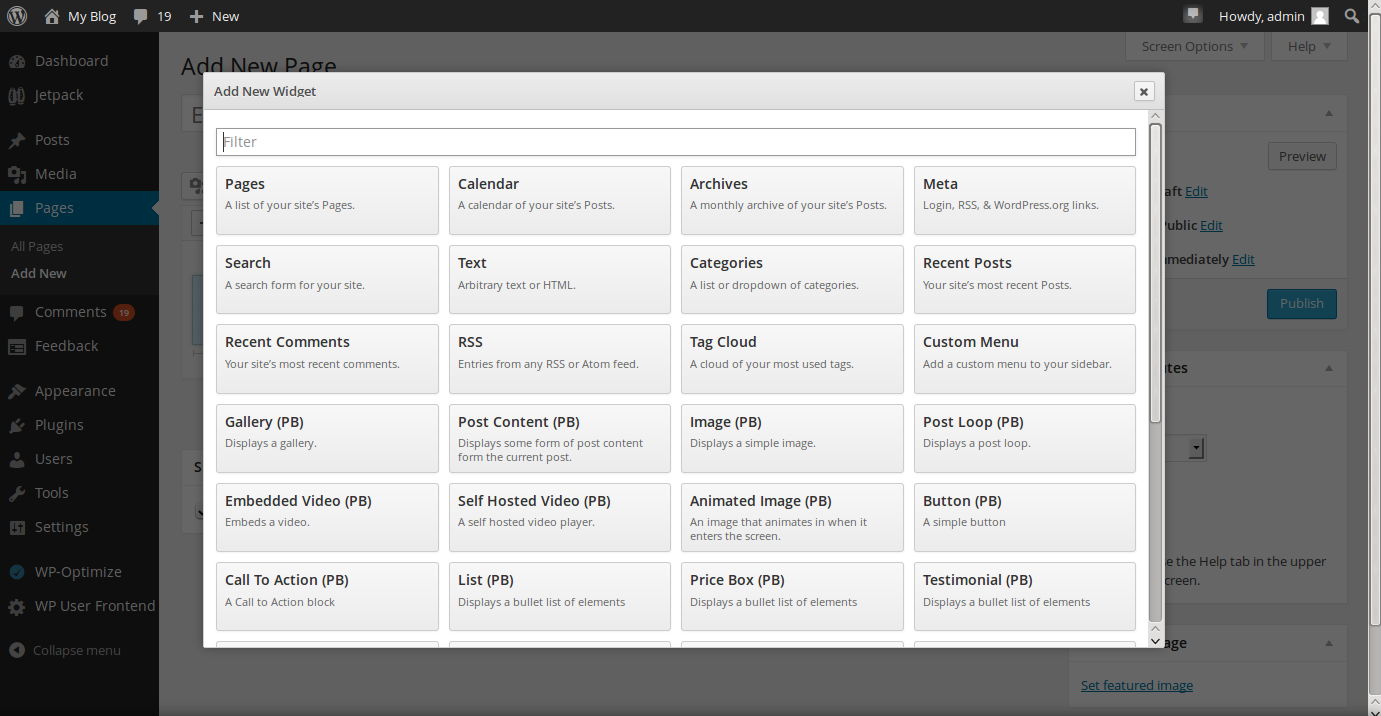Image resolution: width=1381 pixels, height=716 pixels.
Task: Add the Custom Menu widget
Action: pos(1025,359)
